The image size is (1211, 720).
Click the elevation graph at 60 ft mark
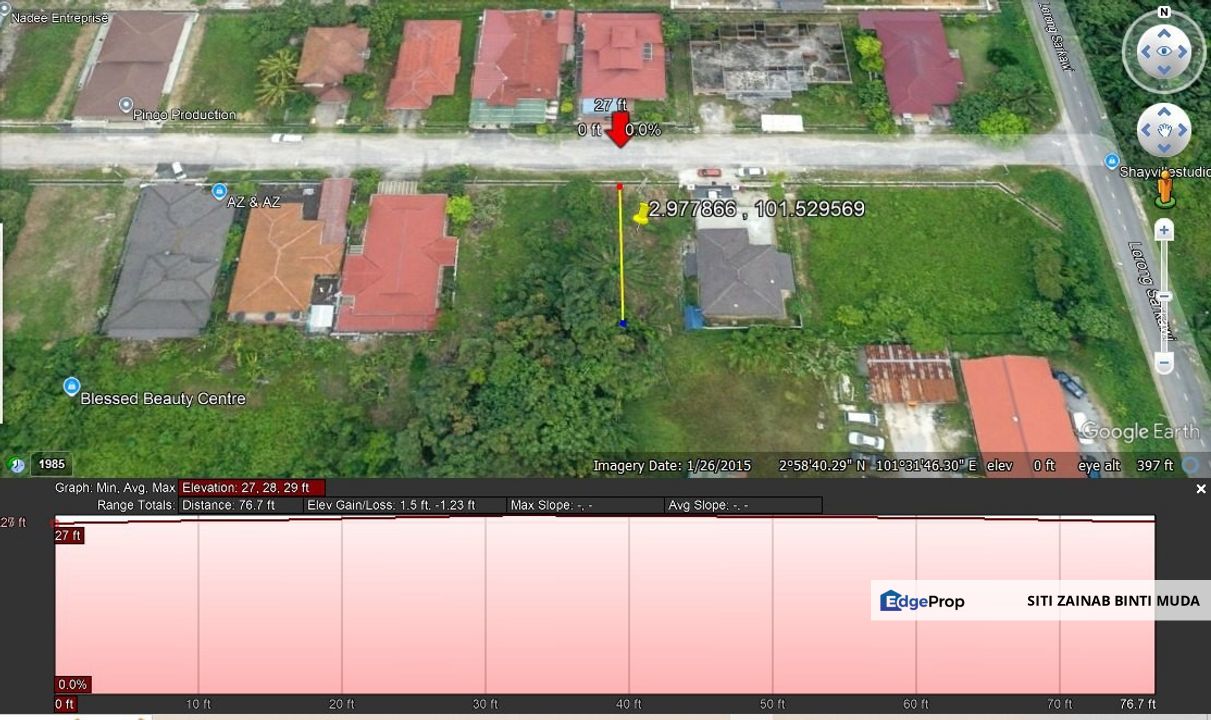[x=916, y=605]
